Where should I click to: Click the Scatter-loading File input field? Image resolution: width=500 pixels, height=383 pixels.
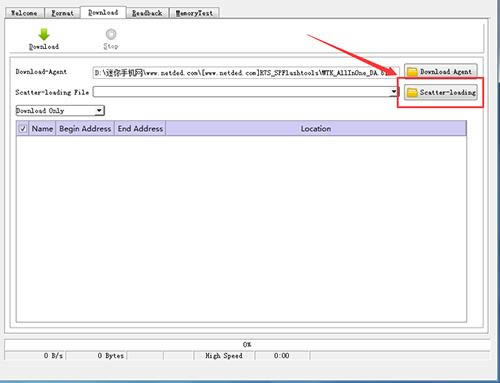coord(242,92)
